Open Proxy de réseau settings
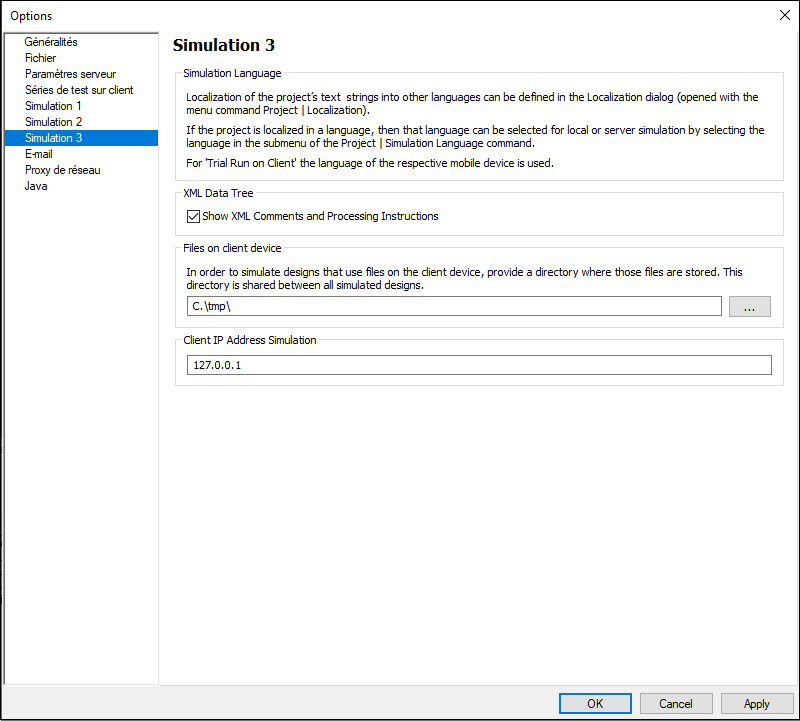 click(62, 170)
